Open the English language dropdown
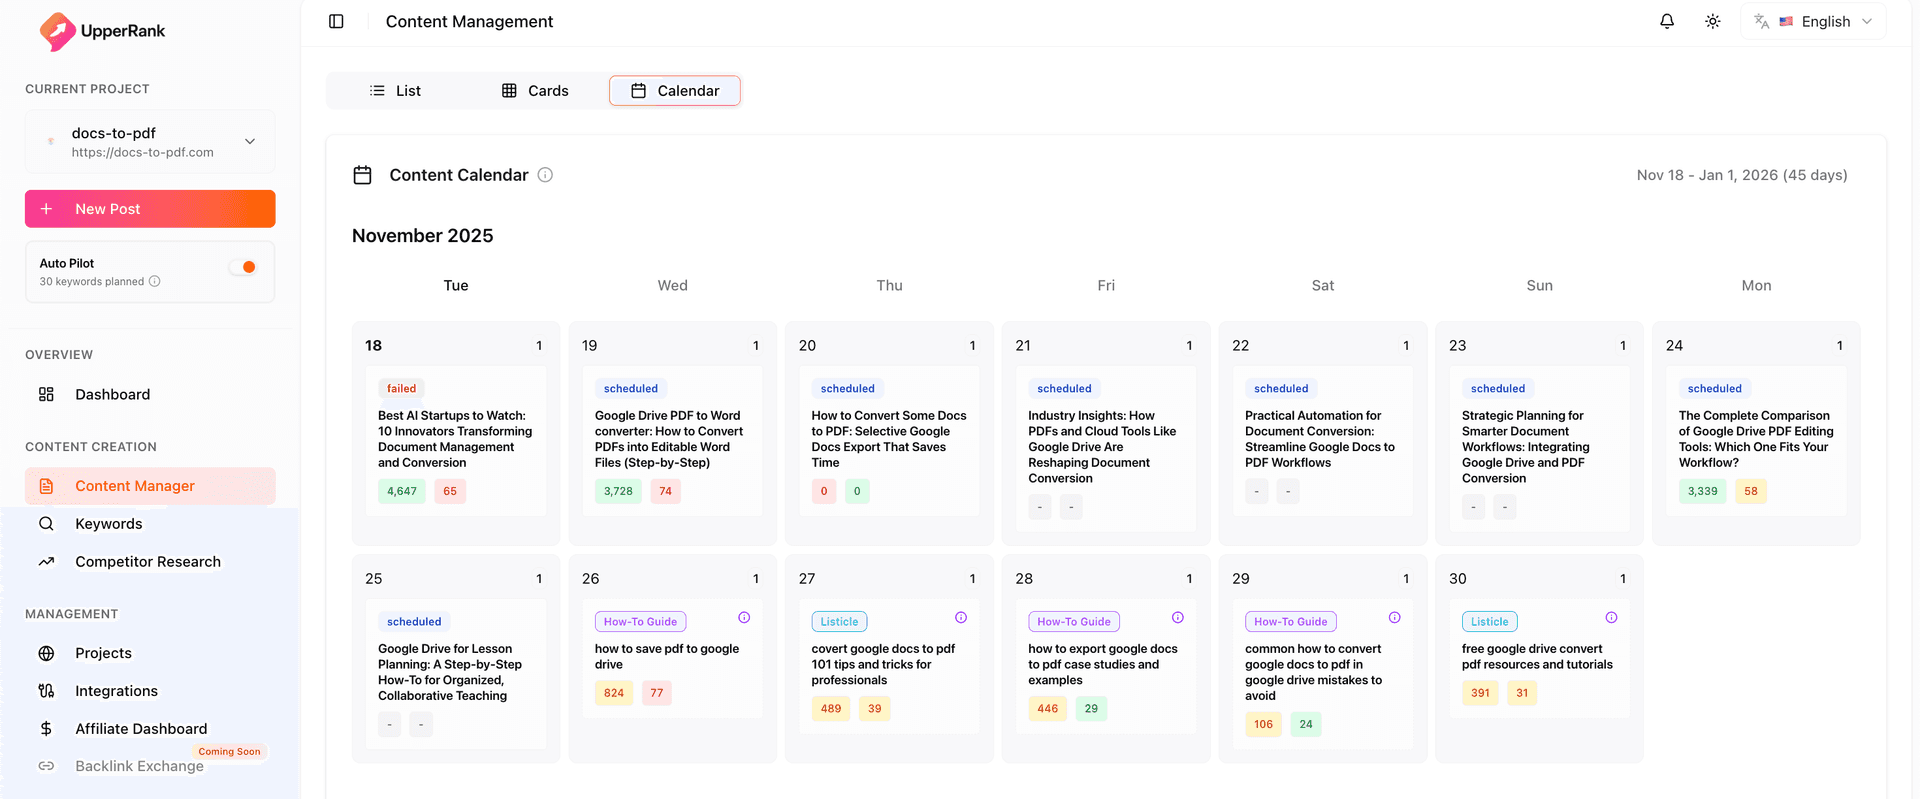The height and width of the screenshot is (799, 1920). pos(1813,21)
